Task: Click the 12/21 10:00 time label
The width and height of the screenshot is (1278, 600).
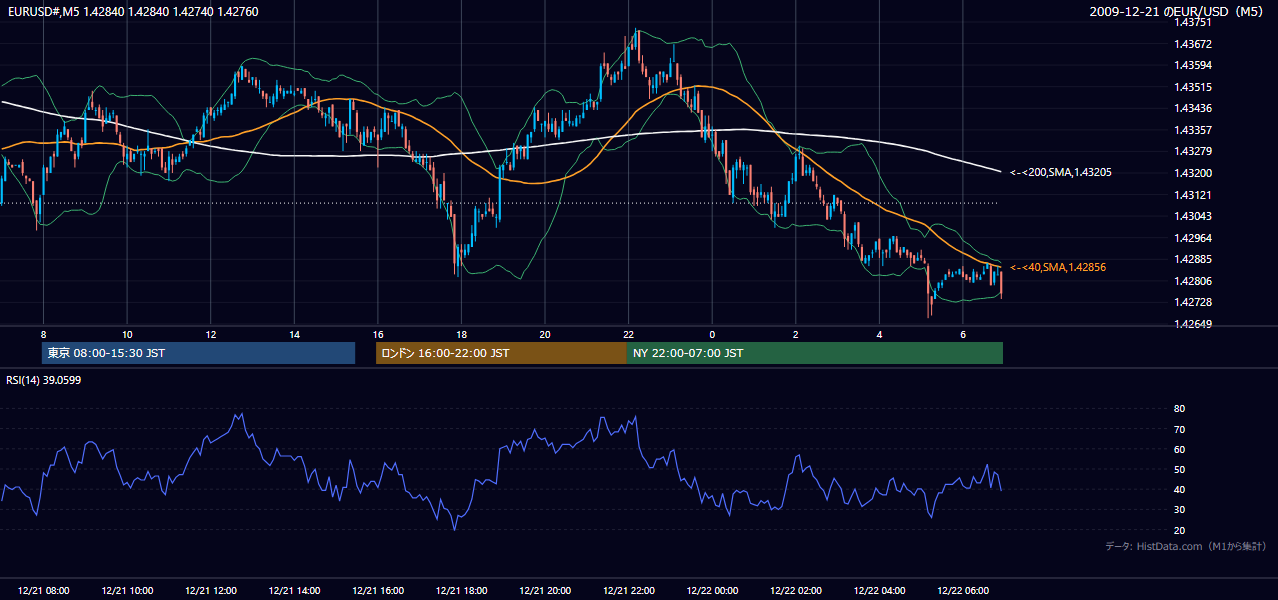Action: [127, 591]
